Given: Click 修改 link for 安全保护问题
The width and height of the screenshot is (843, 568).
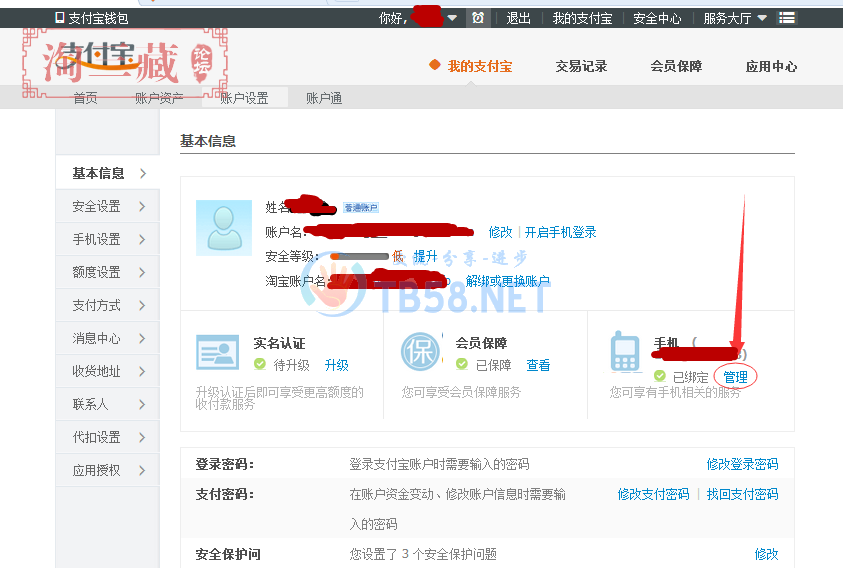Looking at the screenshot, I should [x=766, y=554].
